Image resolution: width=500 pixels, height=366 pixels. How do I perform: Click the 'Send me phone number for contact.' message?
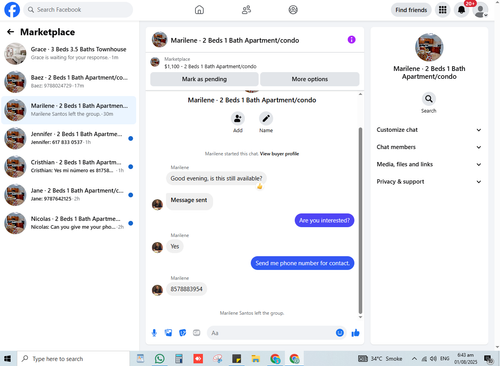coord(302,263)
